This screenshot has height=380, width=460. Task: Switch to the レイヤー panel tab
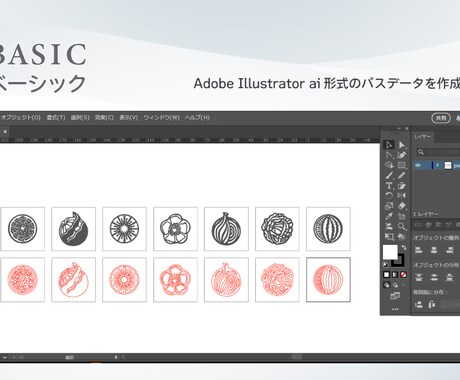(x=423, y=137)
